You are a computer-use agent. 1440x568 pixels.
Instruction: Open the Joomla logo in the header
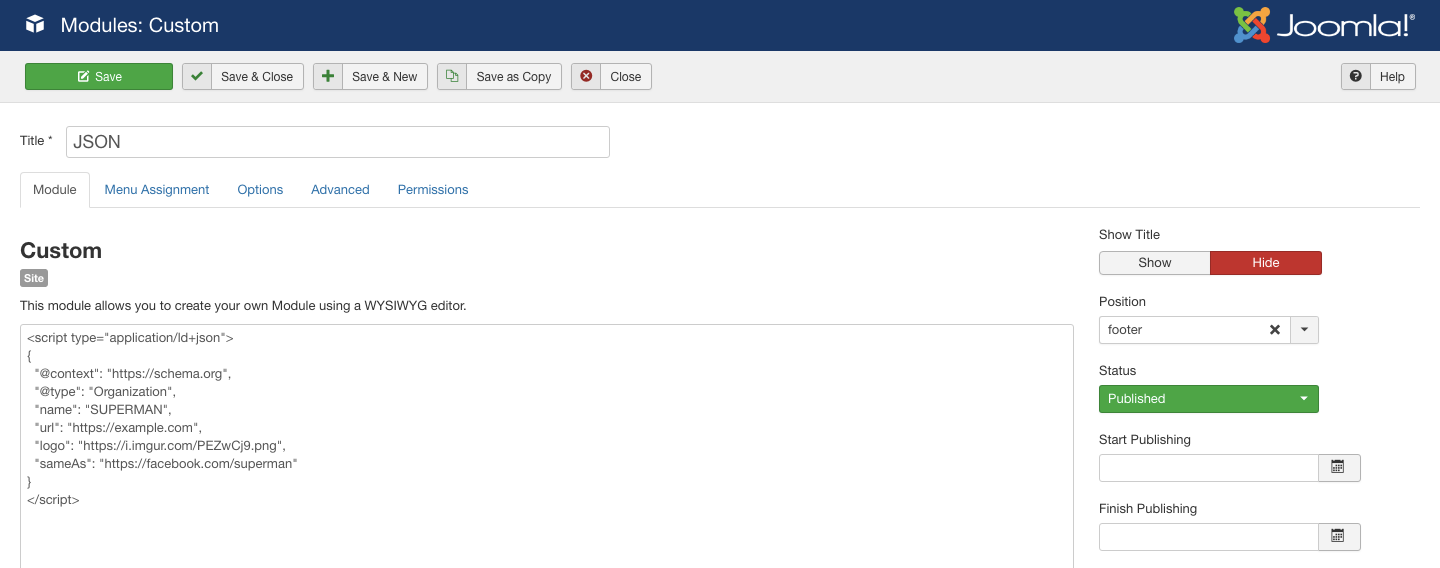[1324, 25]
